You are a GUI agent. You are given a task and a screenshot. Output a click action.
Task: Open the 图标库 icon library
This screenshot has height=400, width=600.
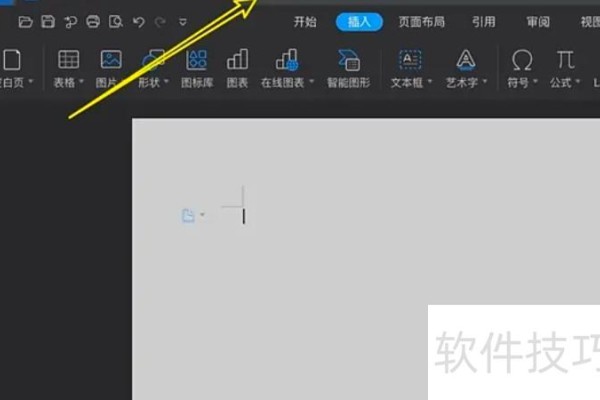(196, 60)
